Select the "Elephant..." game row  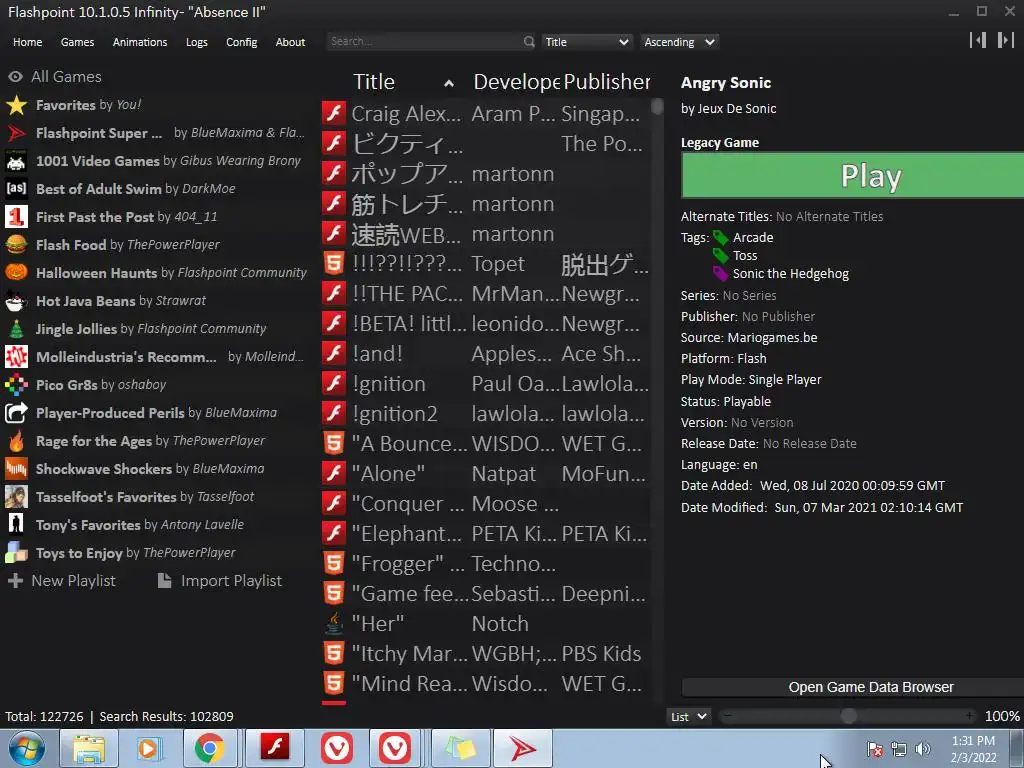click(x=485, y=534)
